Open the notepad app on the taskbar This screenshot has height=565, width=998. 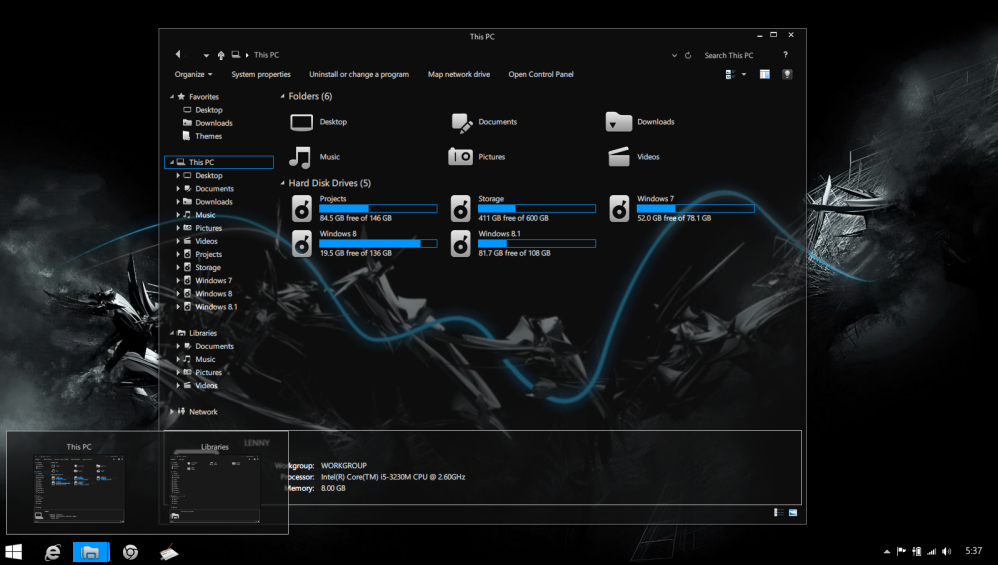pyautogui.click(x=169, y=552)
